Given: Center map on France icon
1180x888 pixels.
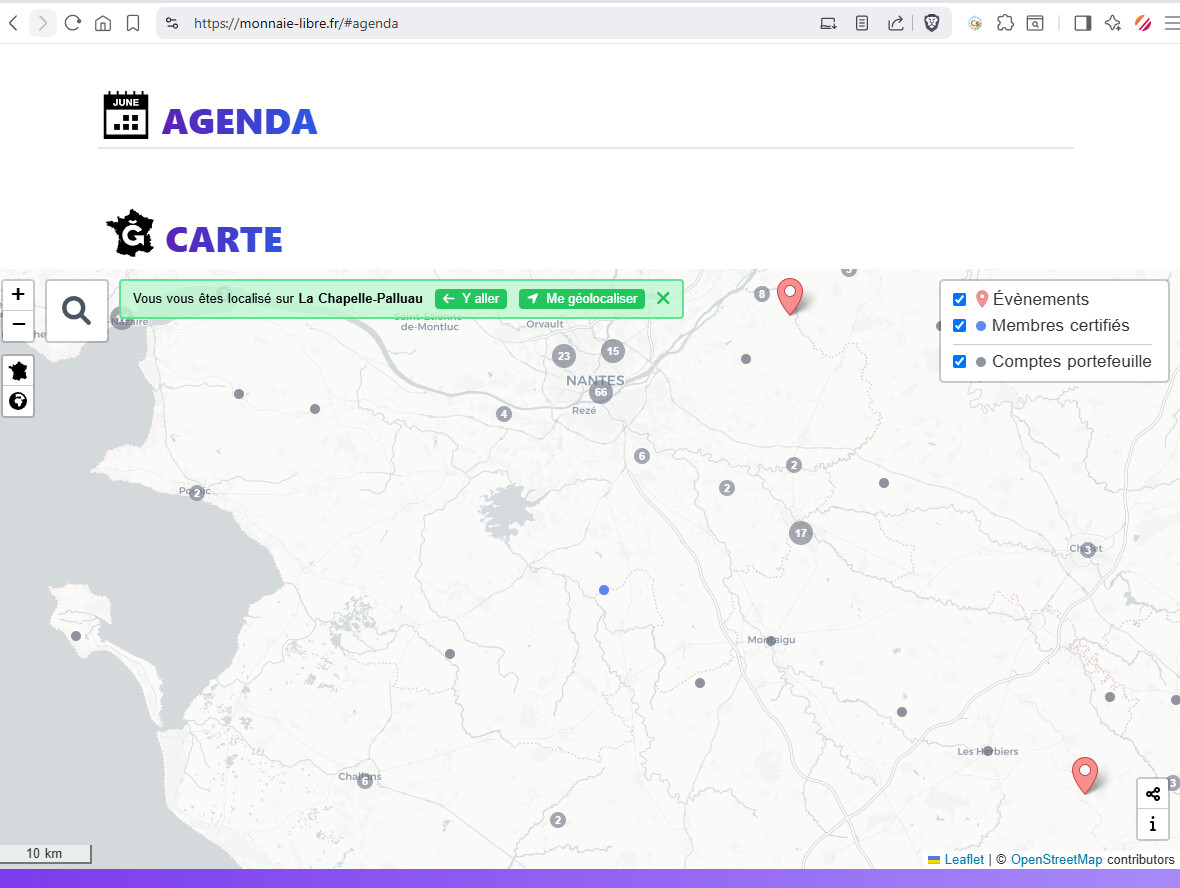Looking at the screenshot, I should [18, 371].
